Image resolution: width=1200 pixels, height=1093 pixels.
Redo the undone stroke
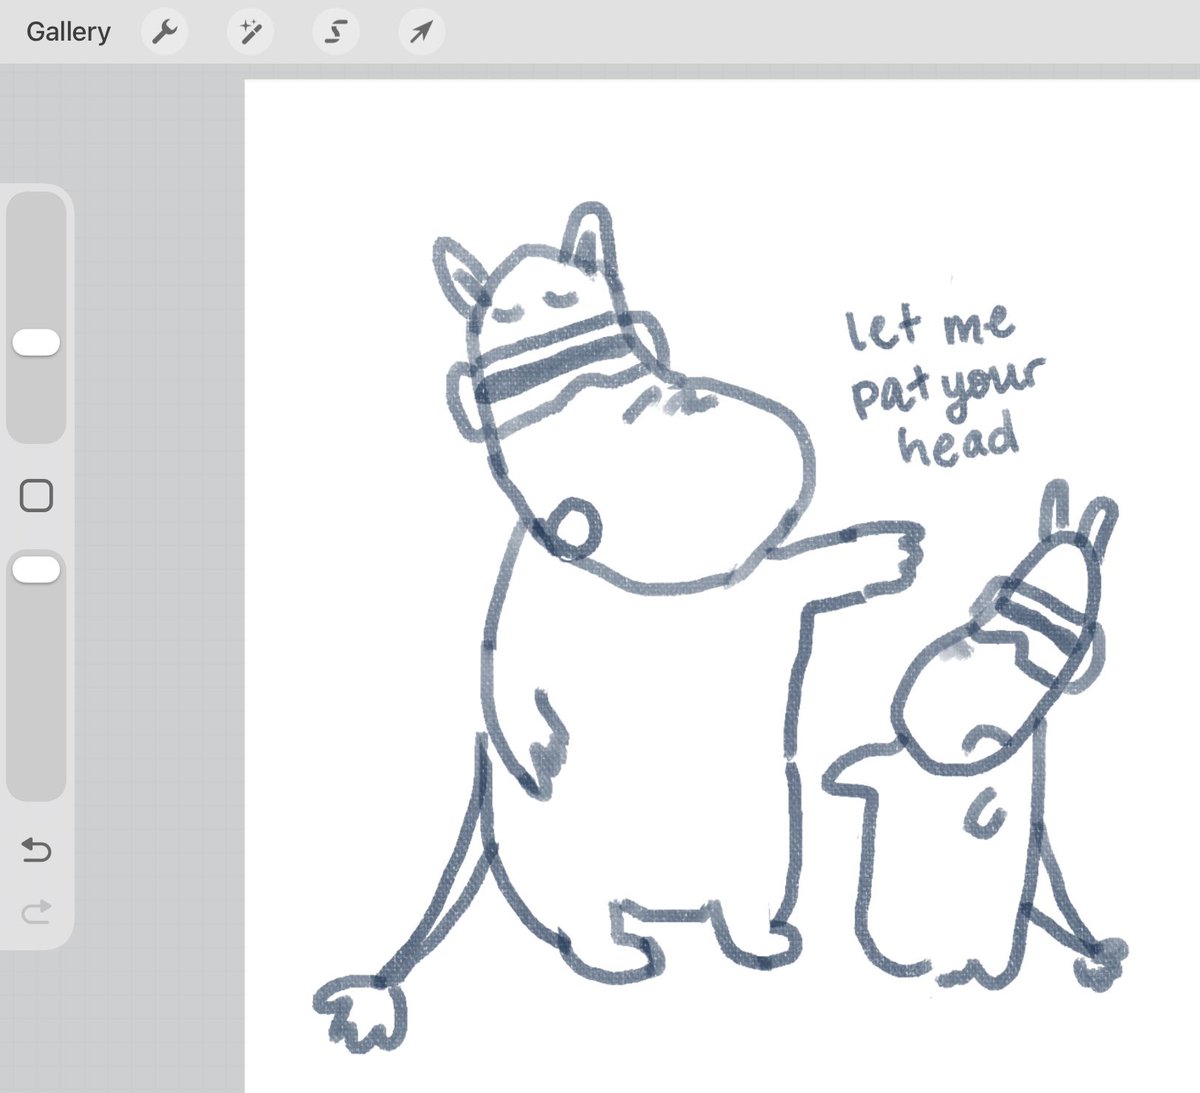click(36, 911)
